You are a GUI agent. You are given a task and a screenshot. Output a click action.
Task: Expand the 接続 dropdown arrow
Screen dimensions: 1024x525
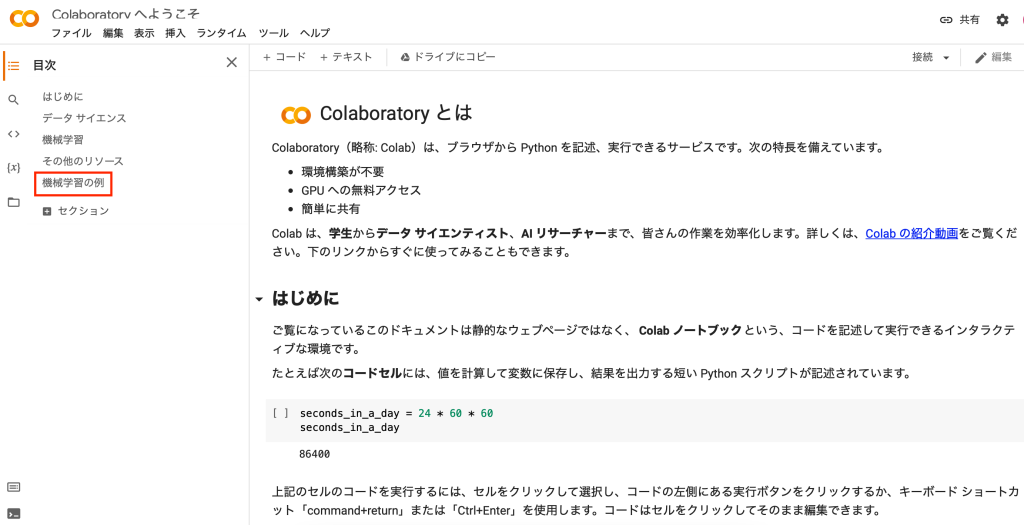tap(946, 58)
